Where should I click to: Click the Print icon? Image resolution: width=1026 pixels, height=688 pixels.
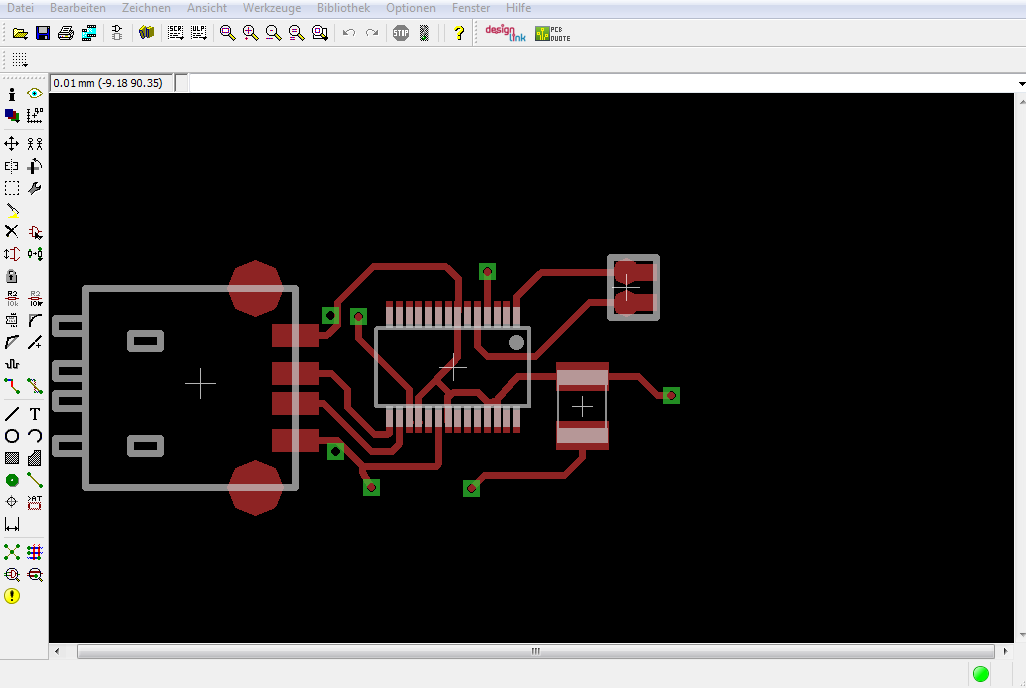tap(66, 33)
